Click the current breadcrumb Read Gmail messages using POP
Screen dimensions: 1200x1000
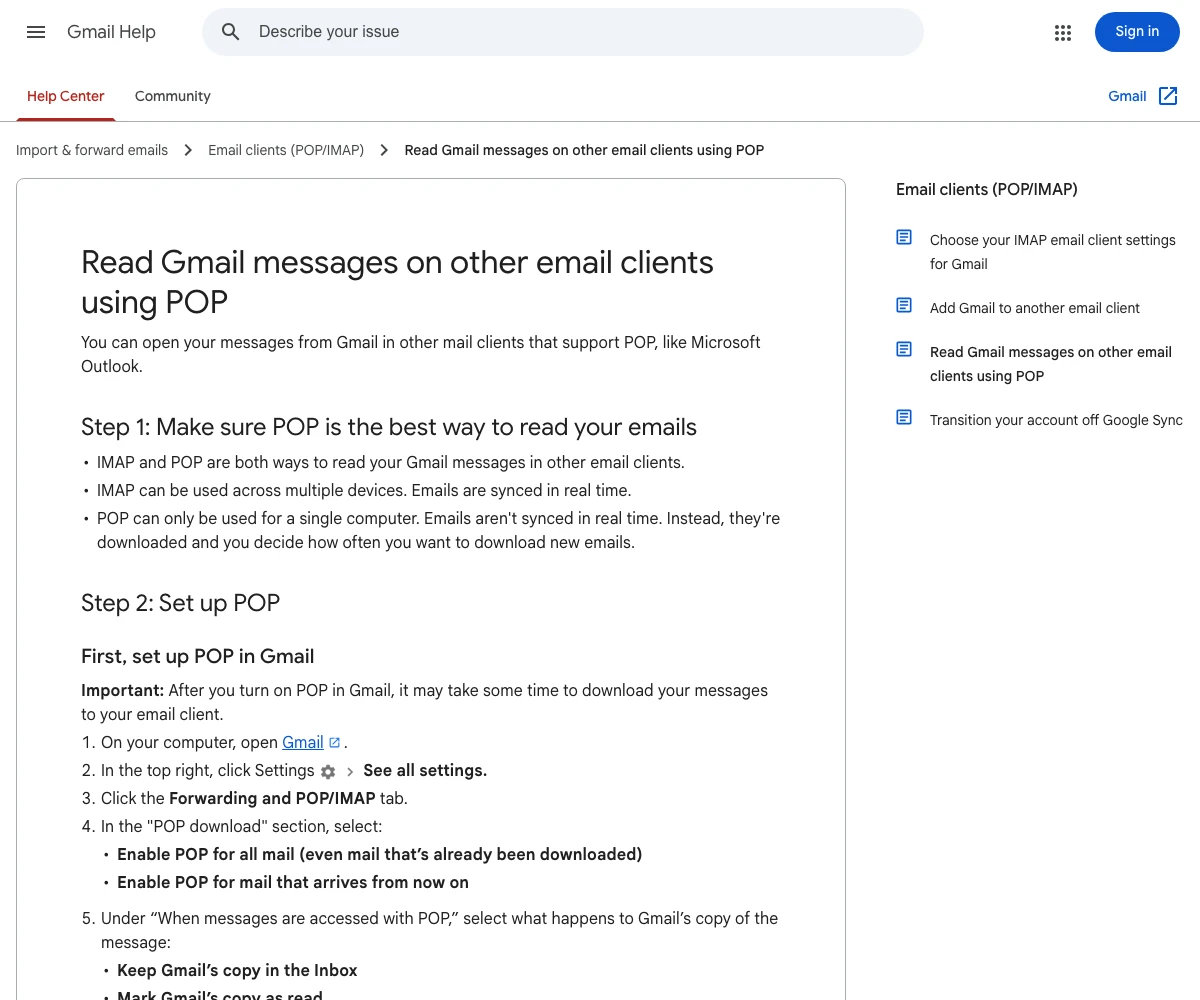[584, 150]
